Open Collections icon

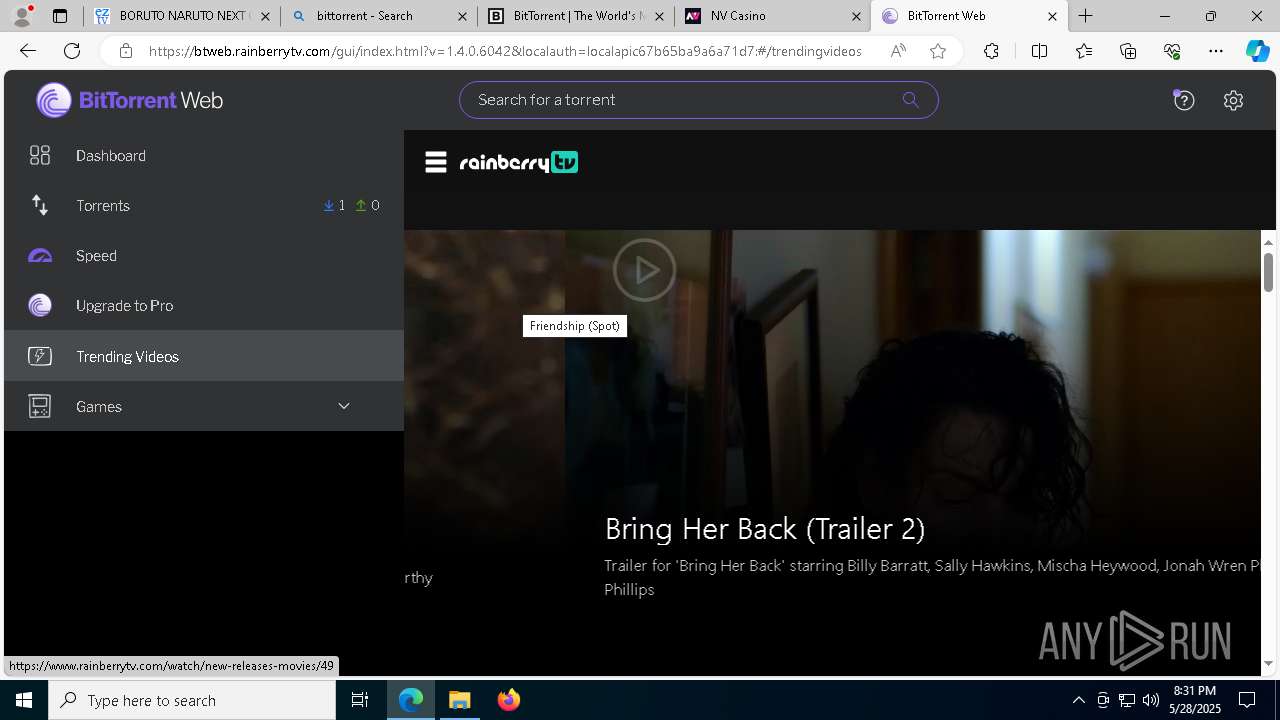[1128, 51]
